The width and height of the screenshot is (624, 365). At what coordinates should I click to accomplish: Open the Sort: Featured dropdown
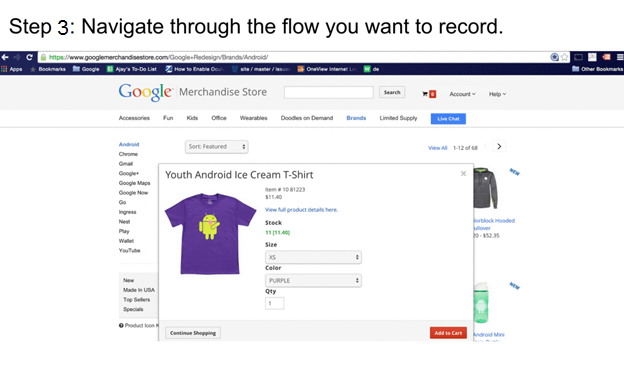point(216,146)
